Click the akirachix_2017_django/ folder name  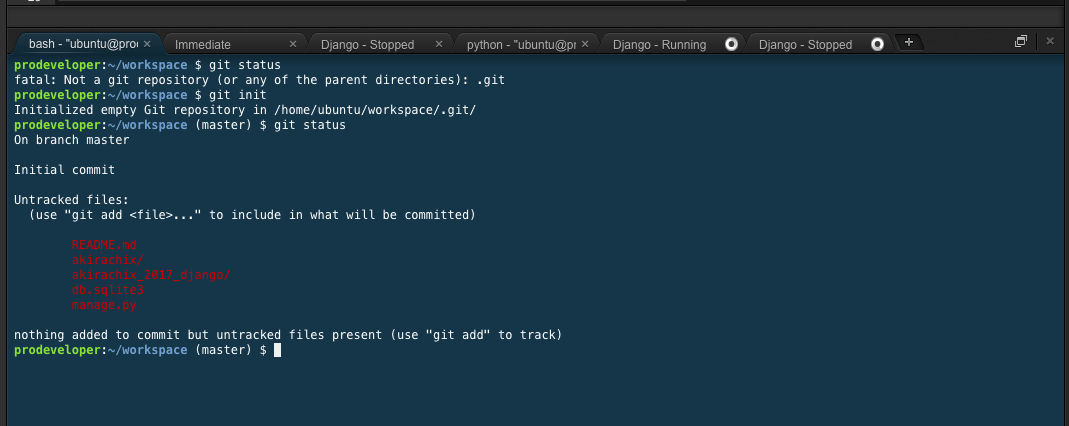click(x=151, y=274)
